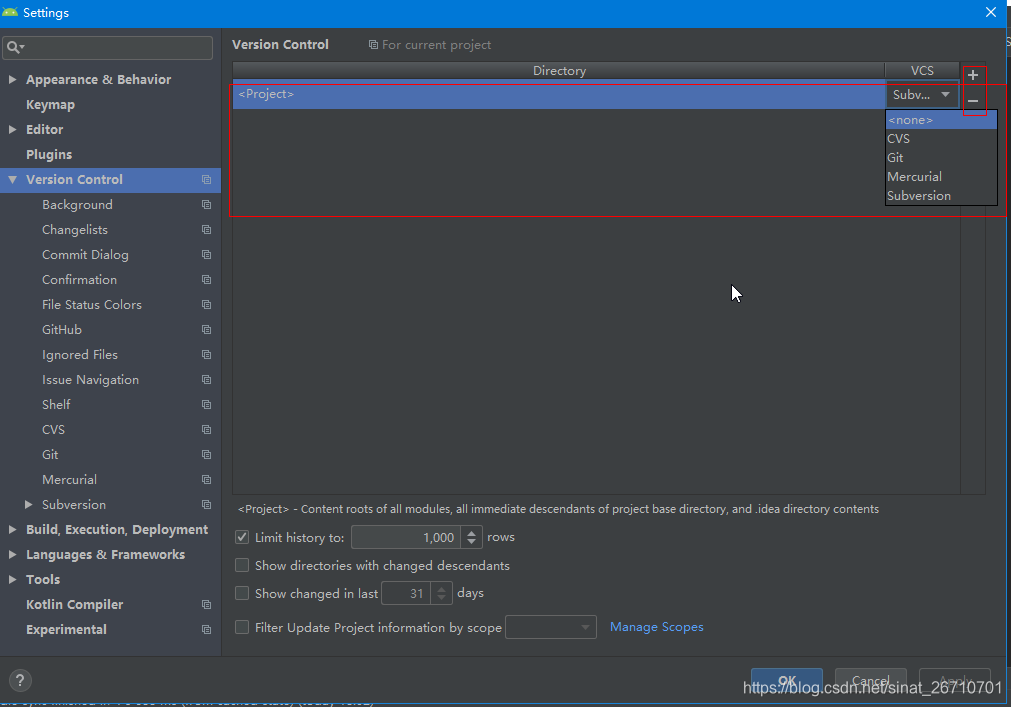Decrease history rows limit with down arrow
The width and height of the screenshot is (1011, 707).
click(471, 542)
